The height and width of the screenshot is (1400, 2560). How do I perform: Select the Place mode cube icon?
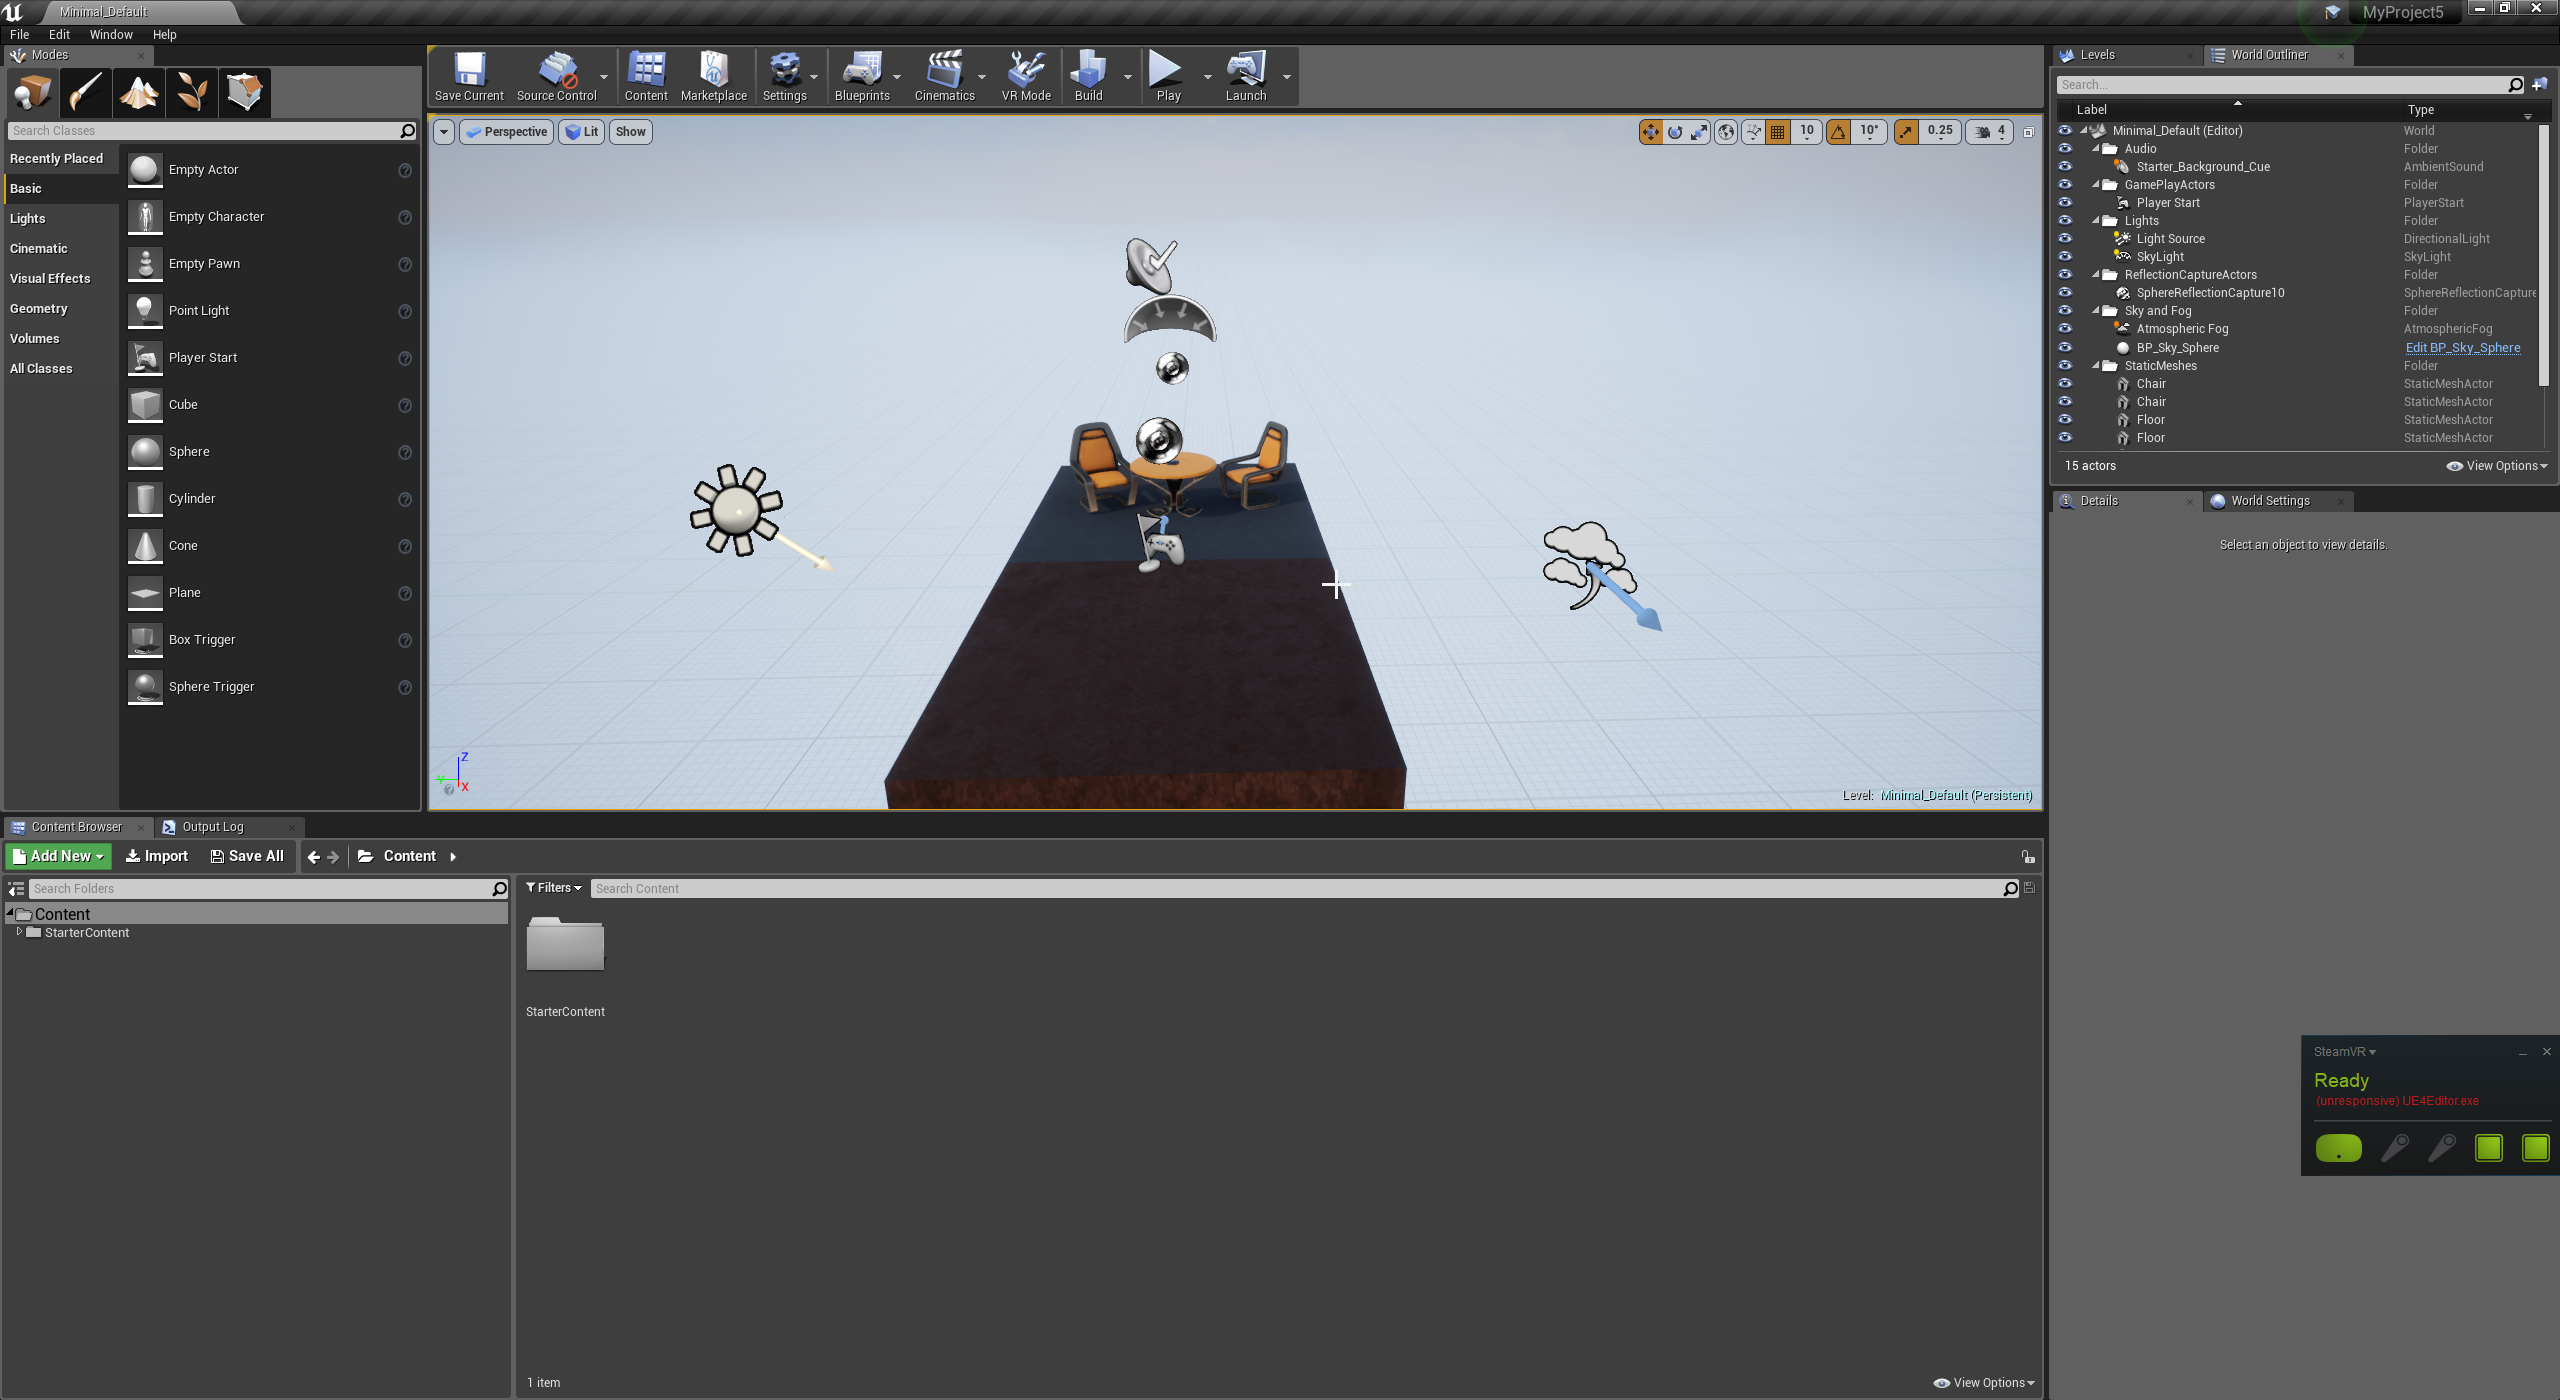(x=31, y=92)
